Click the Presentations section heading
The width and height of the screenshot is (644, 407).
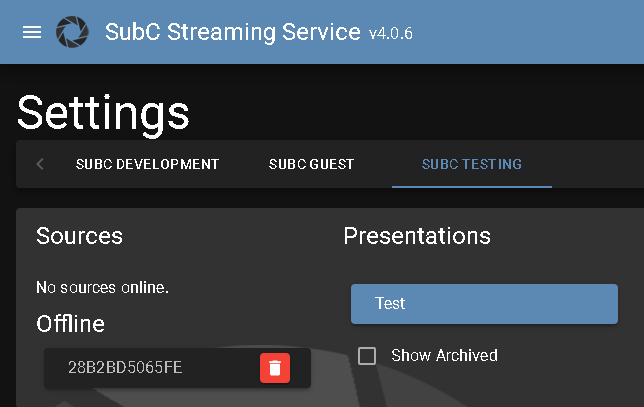pyautogui.click(x=417, y=236)
